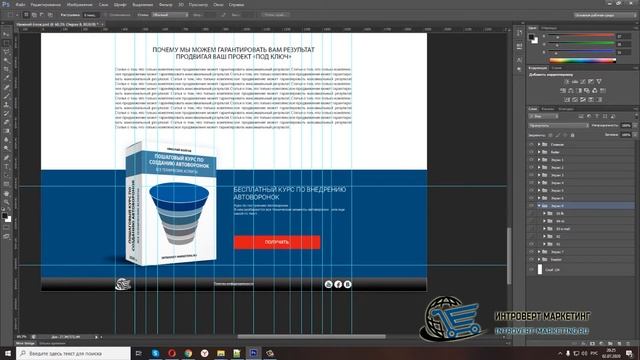The width and height of the screenshot is (640, 360).
Task: Hide the Экран 4 layer group
Action: (x=531, y=182)
